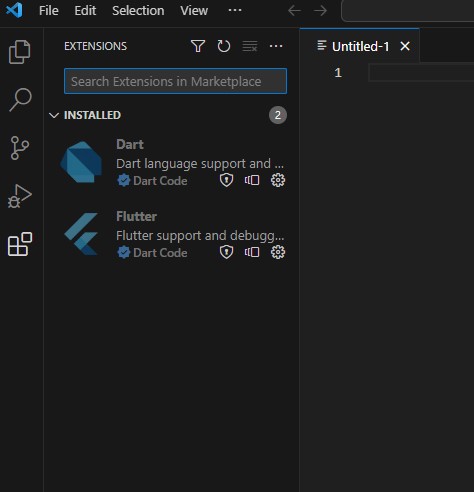
Task: Open the Run and Debug view
Action: [x=20, y=196]
